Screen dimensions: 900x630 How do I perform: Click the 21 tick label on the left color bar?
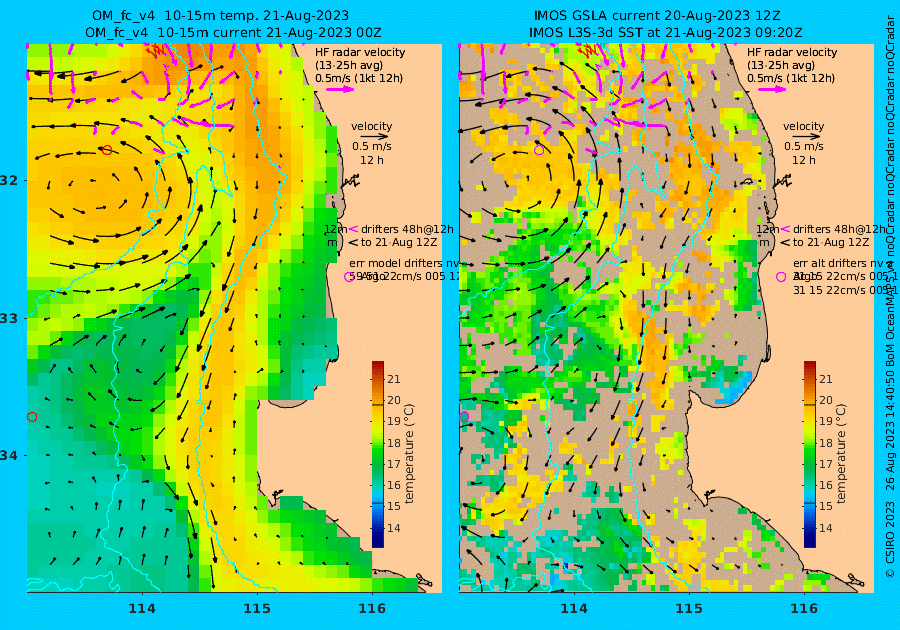coord(394,379)
